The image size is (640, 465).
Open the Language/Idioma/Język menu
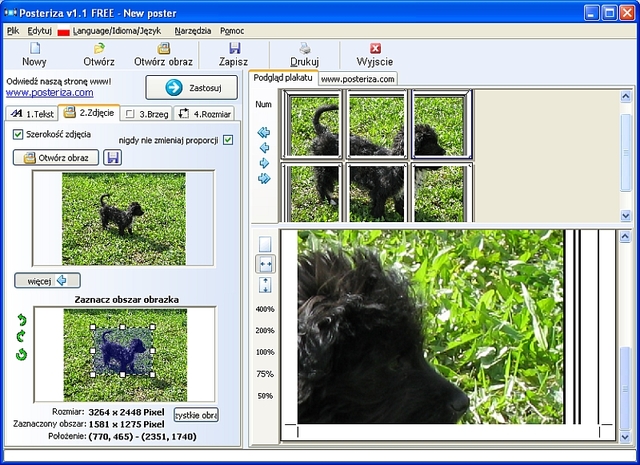[x=117, y=31]
